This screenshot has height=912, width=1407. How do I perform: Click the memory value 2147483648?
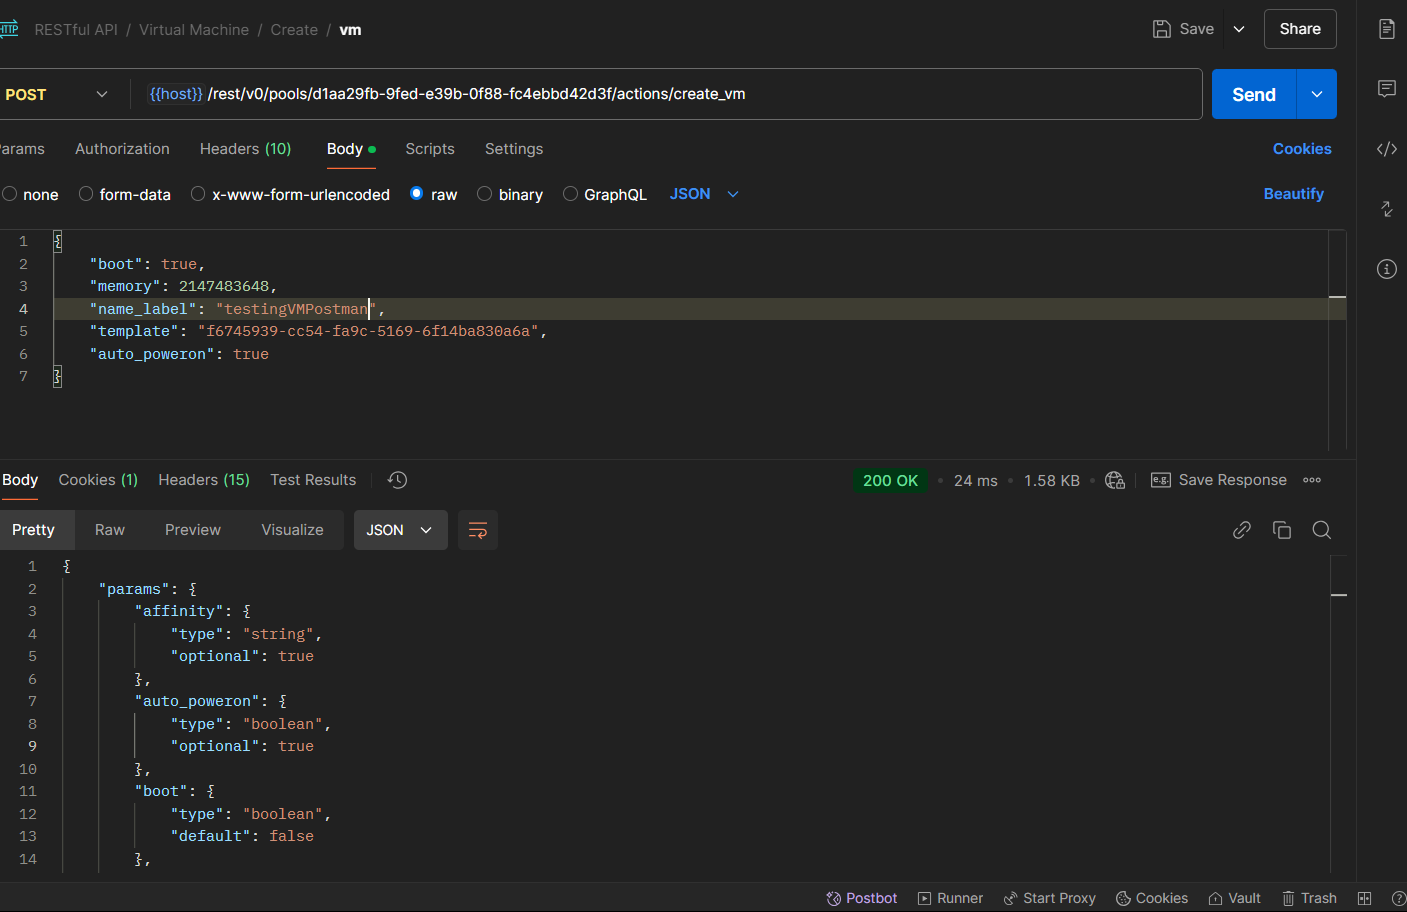point(224,286)
